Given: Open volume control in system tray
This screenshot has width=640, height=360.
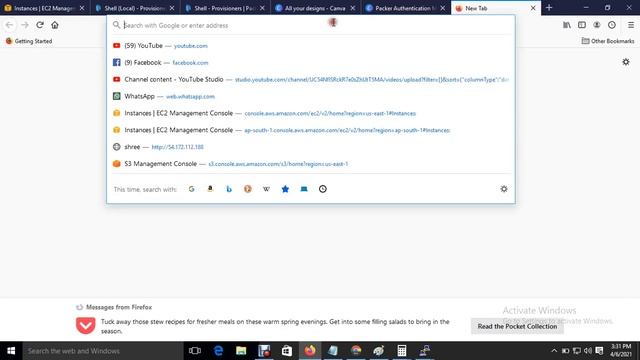Looking at the screenshot, I should click(x=588, y=351).
